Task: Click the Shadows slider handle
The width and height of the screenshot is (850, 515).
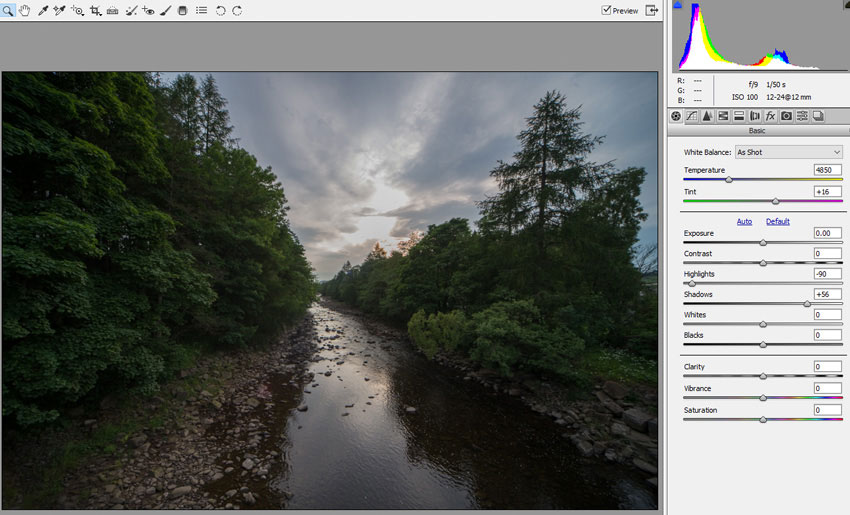Action: (807, 303)
